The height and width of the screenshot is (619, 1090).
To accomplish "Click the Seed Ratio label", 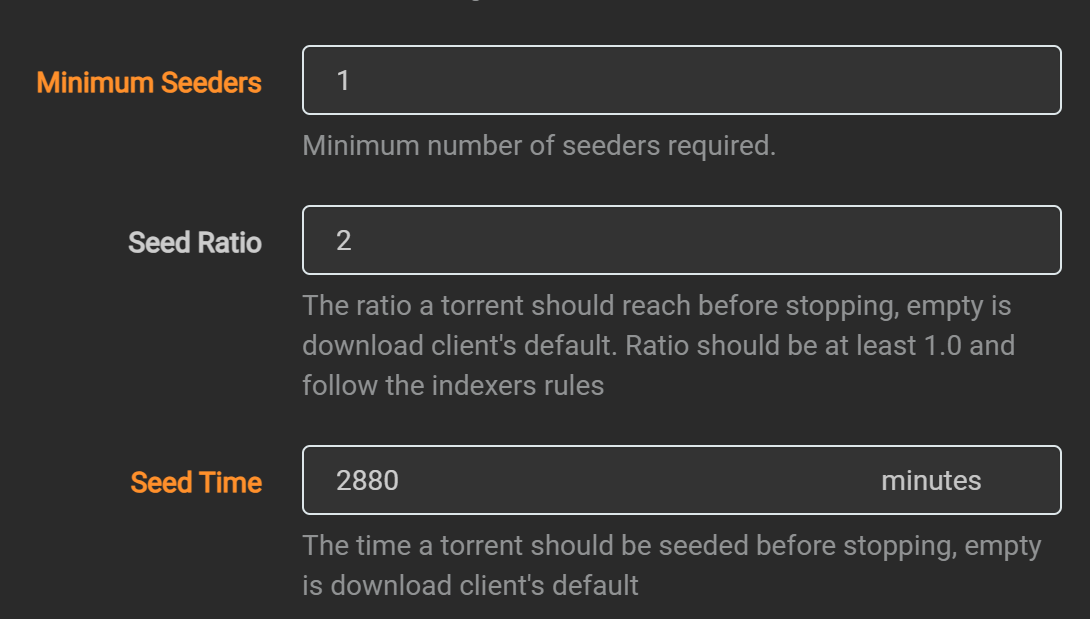I will tap(195, 242).
